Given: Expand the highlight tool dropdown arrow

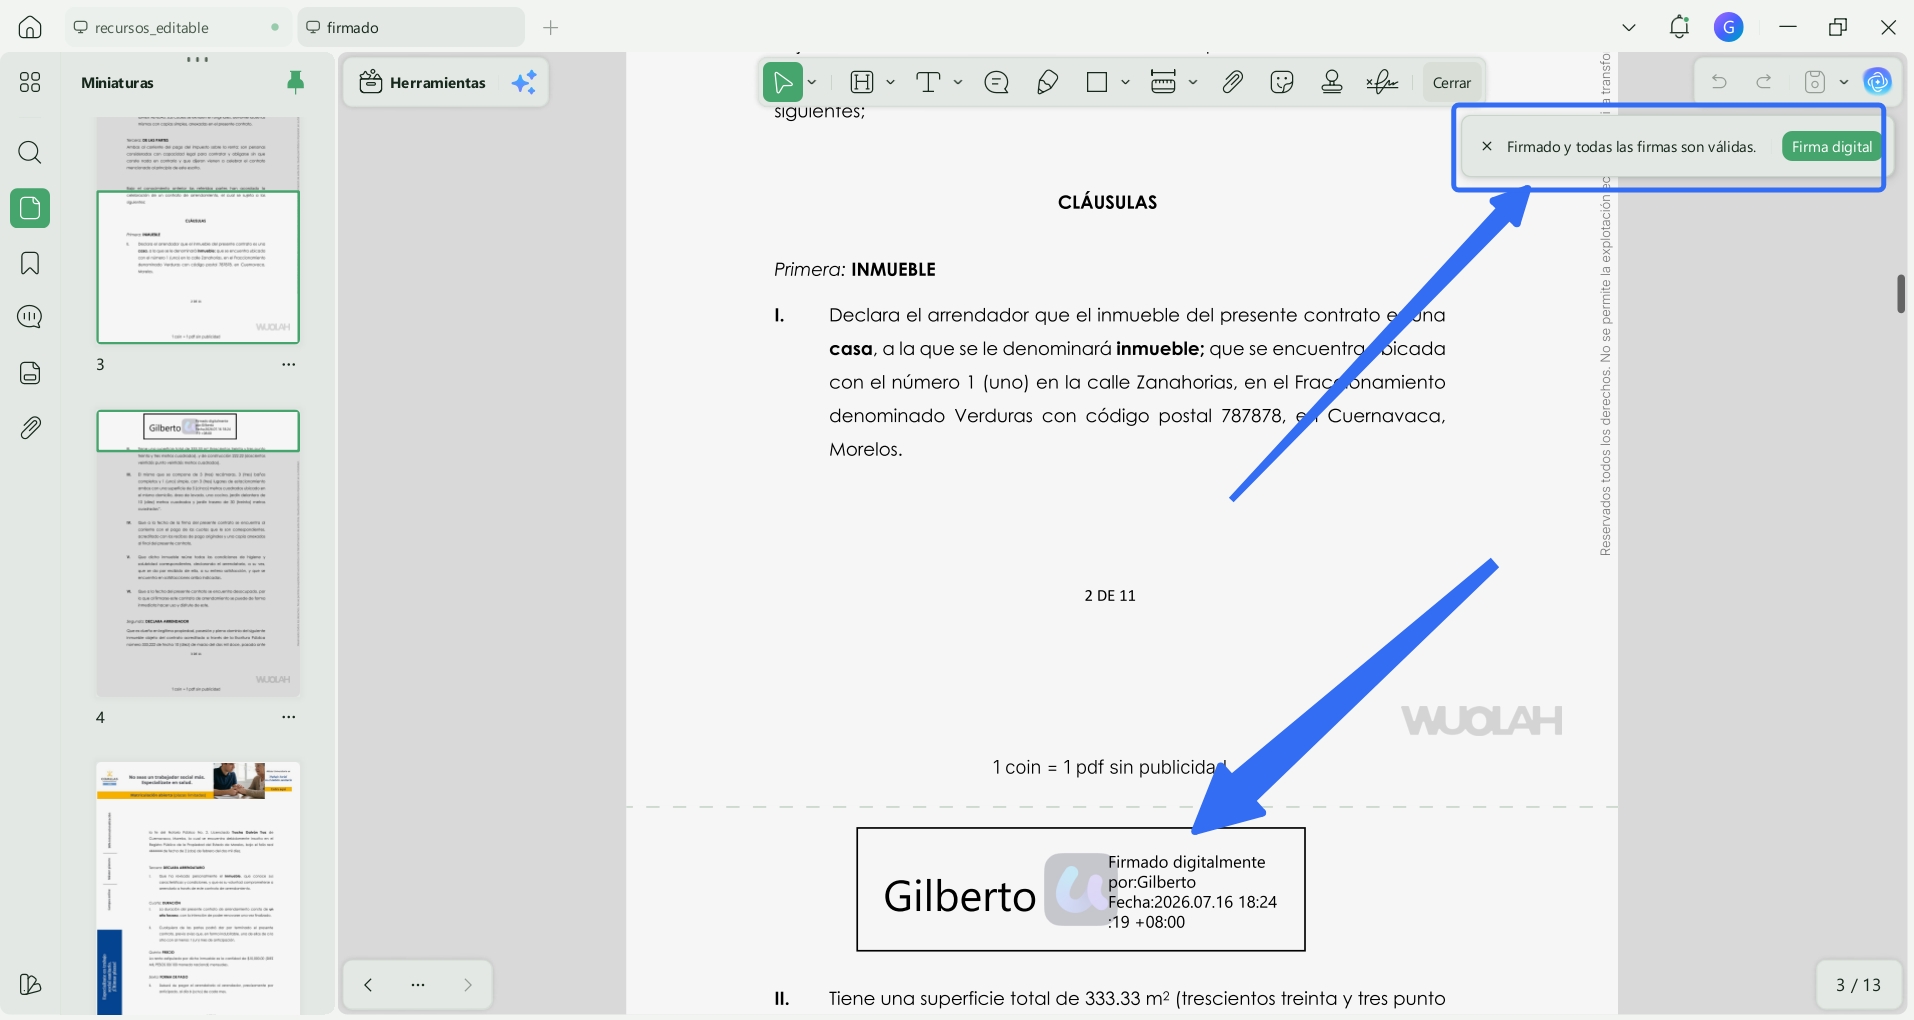Looking at the screenshot, I should [890, 82].
